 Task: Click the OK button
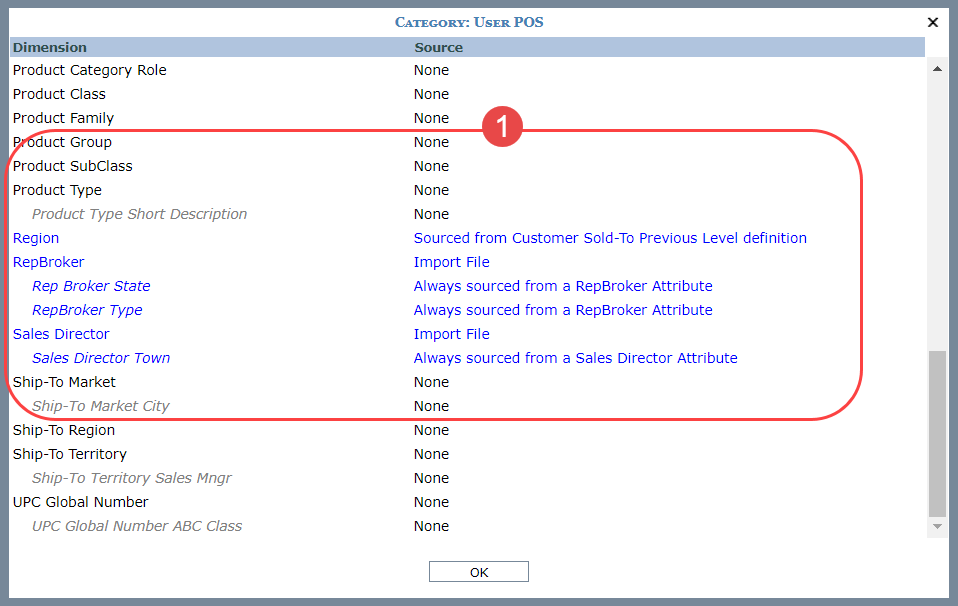[478, 572]
